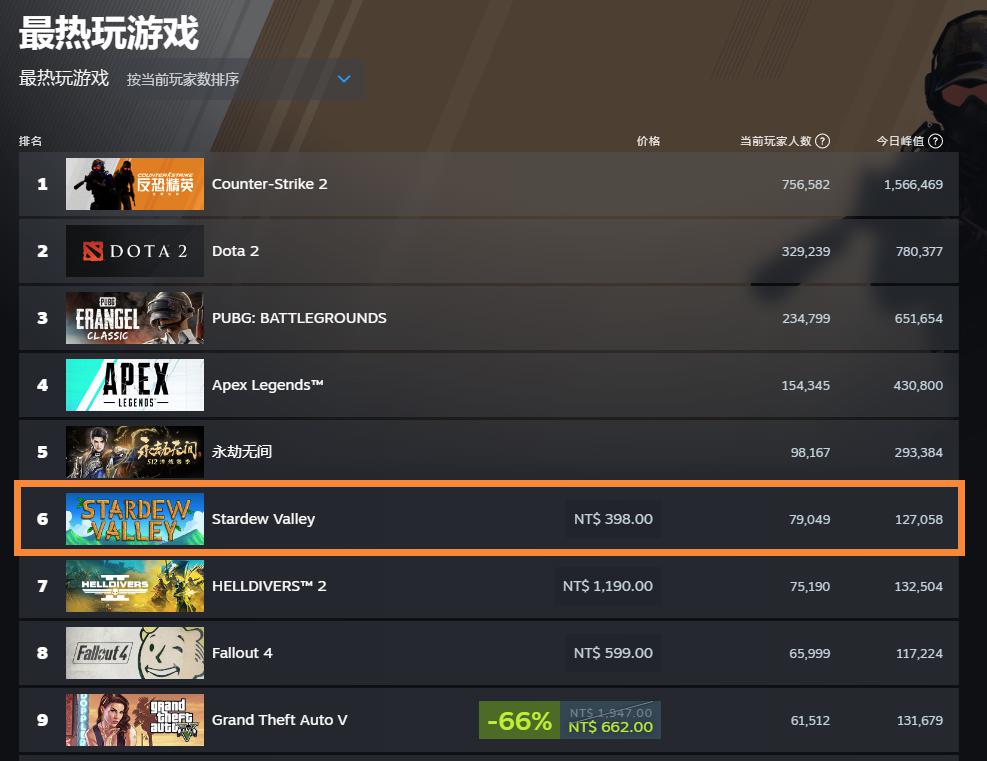Open sort dropdown chevron arrow

[x=344, y=79]
